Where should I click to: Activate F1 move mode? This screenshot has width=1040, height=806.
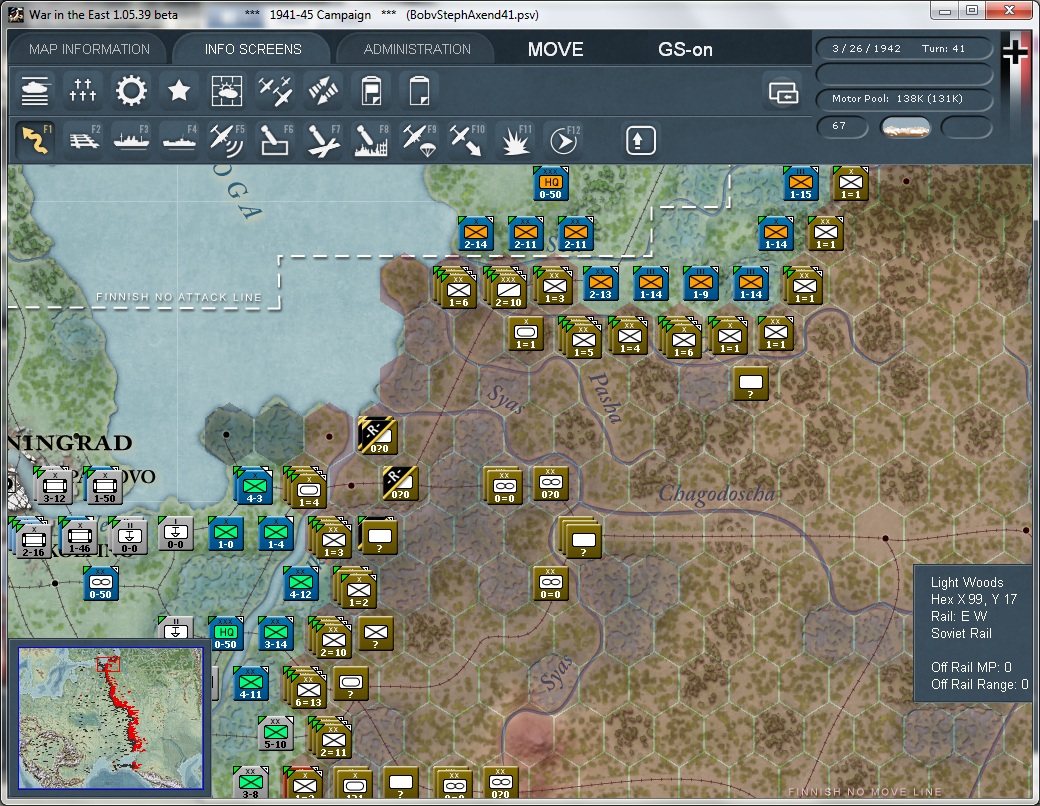pos(35,139)
